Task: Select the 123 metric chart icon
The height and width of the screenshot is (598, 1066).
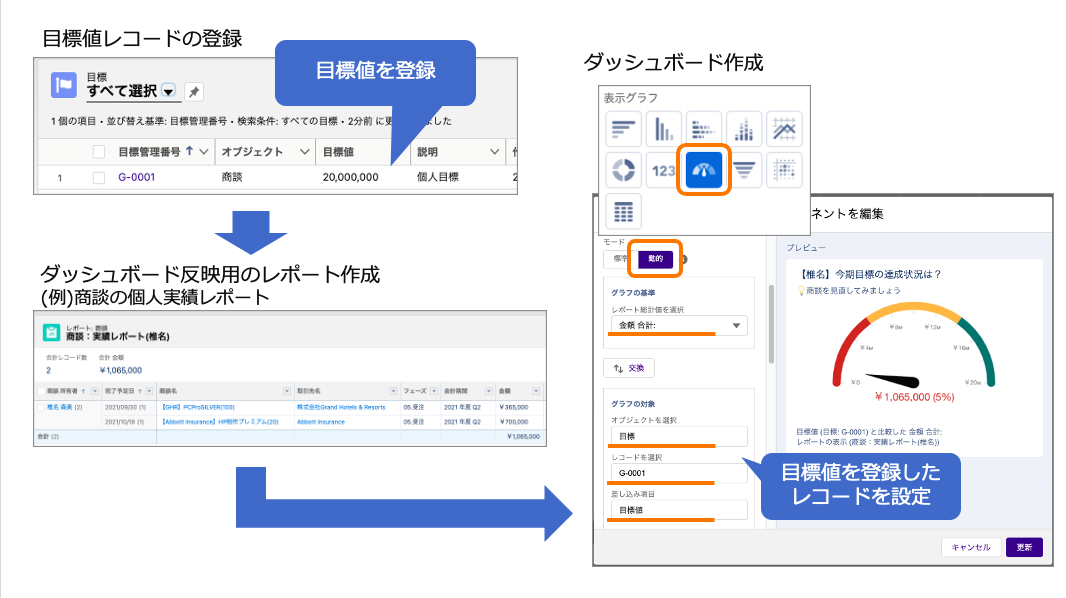Action: pyautogui.click(x=664, y=170)
